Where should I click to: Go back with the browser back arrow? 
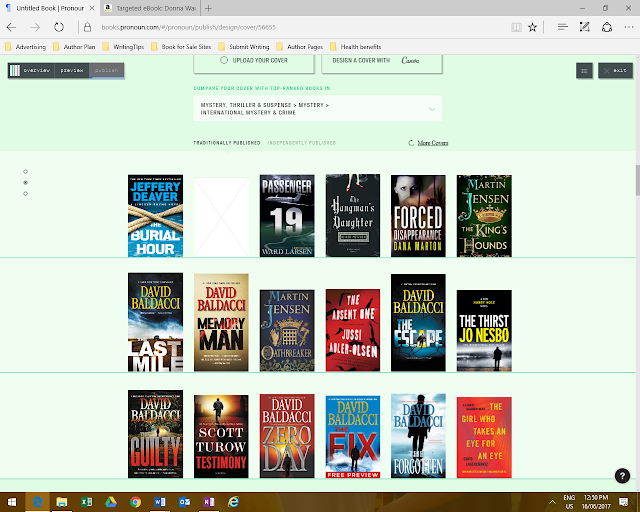[11, 27]
